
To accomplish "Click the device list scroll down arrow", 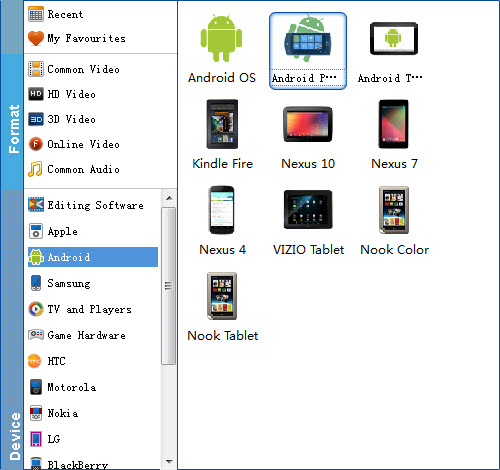I will [169, 462].
